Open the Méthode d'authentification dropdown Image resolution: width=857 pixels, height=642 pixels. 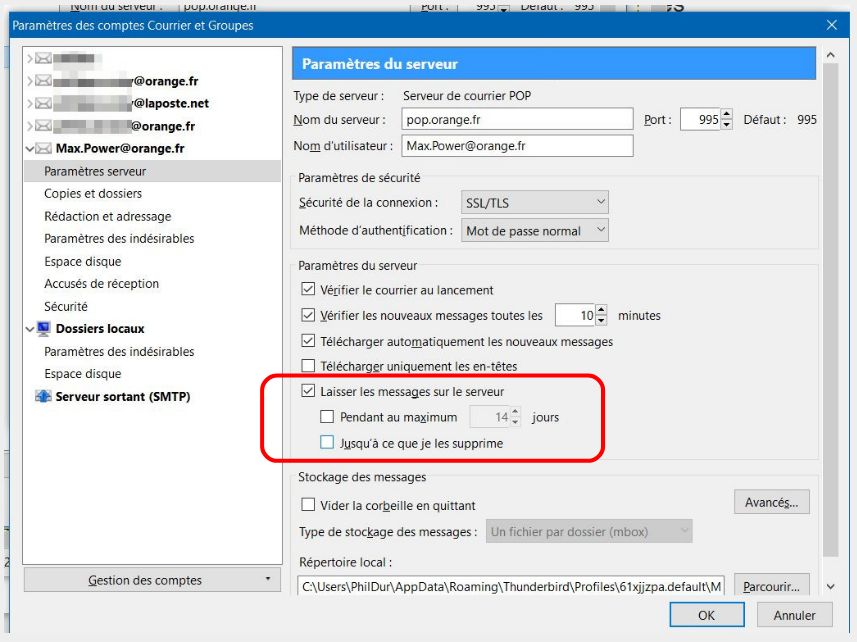click(535, 231)
